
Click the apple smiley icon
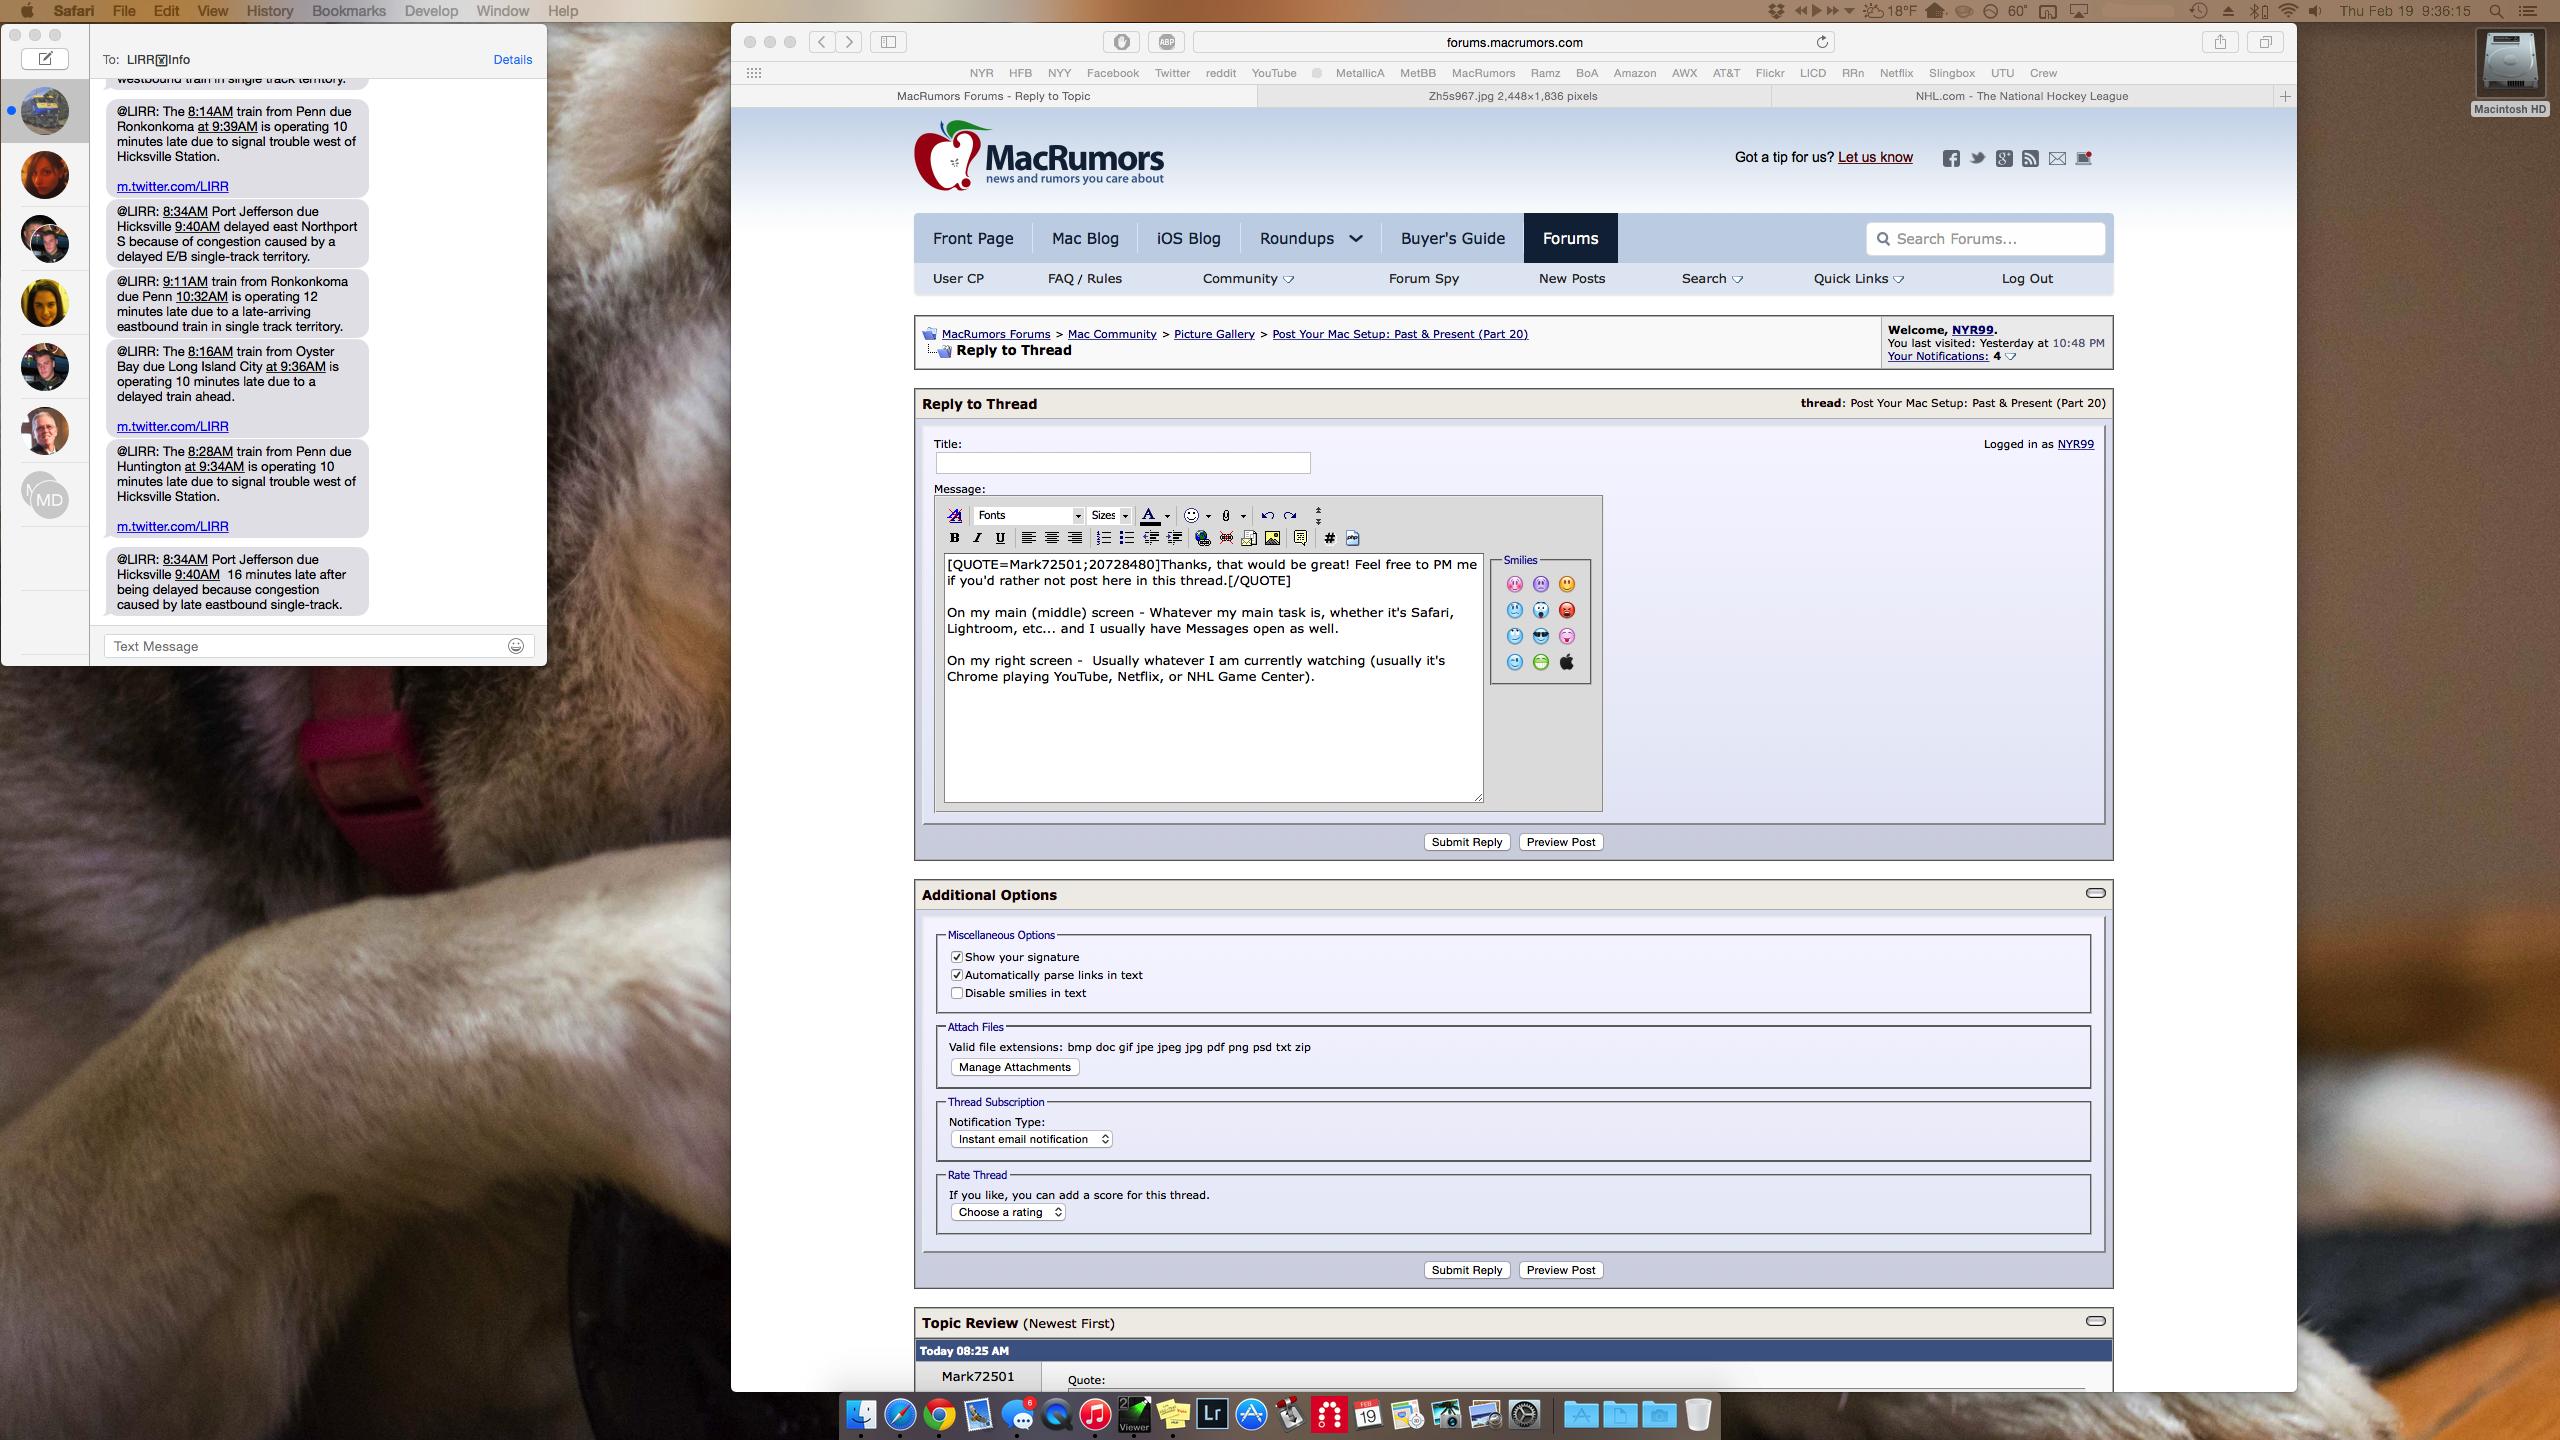(1566, 662)
